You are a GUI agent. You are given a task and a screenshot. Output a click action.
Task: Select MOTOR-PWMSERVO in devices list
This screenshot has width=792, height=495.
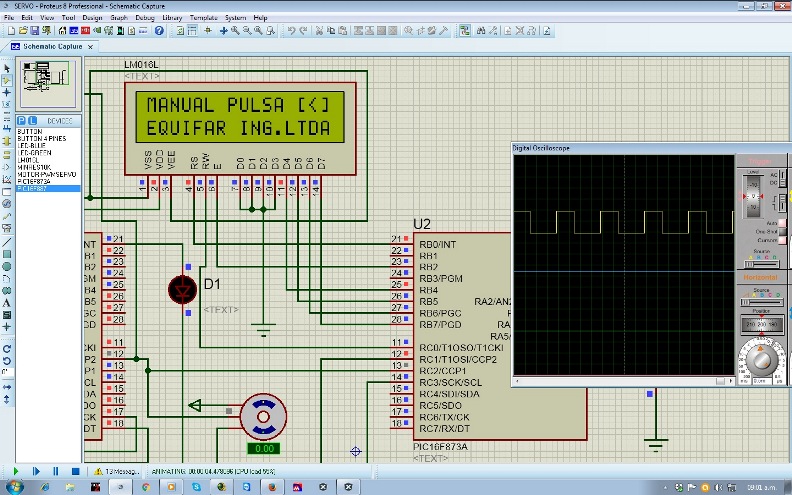coord(46,174)
